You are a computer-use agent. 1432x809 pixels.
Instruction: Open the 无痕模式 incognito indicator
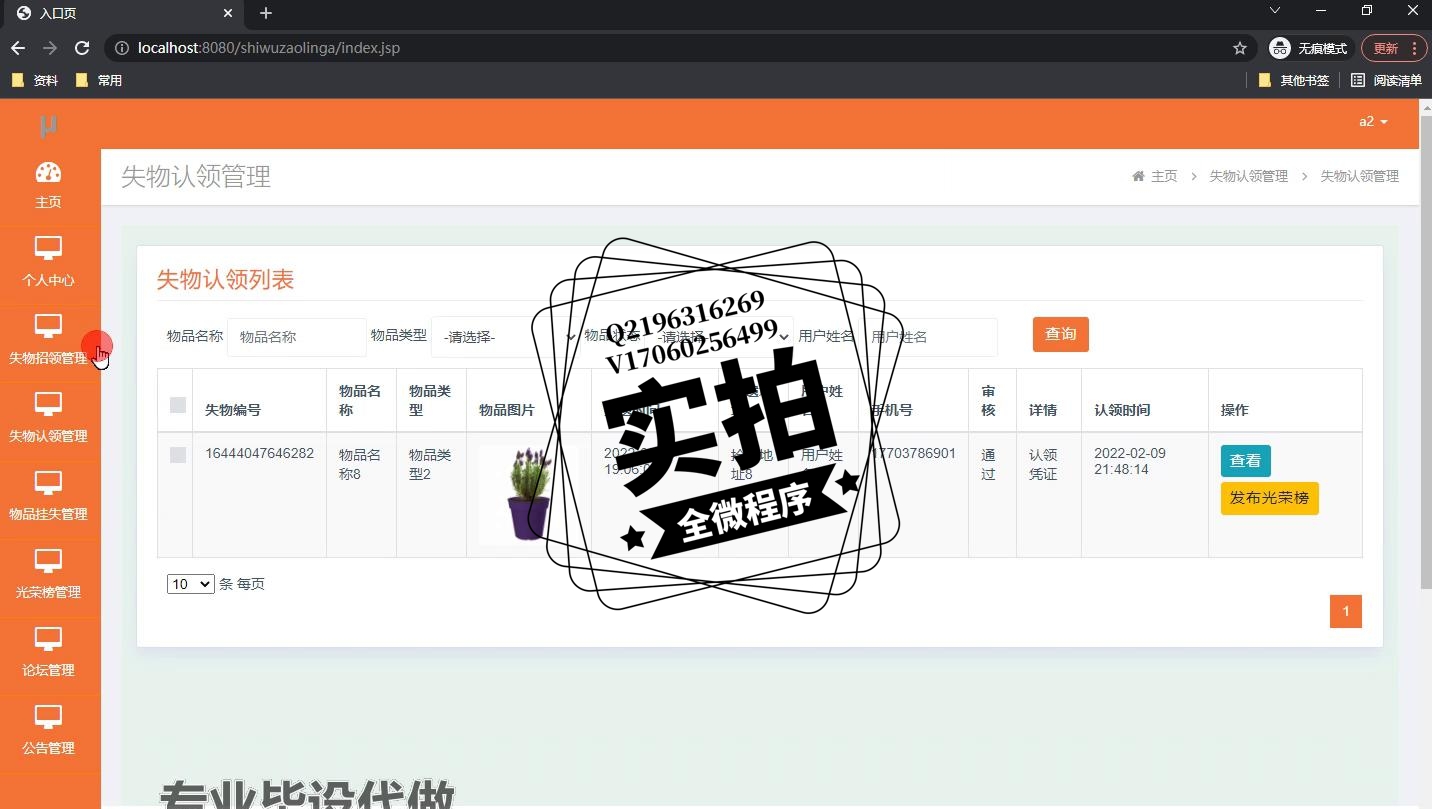[x=1308, y=48]
